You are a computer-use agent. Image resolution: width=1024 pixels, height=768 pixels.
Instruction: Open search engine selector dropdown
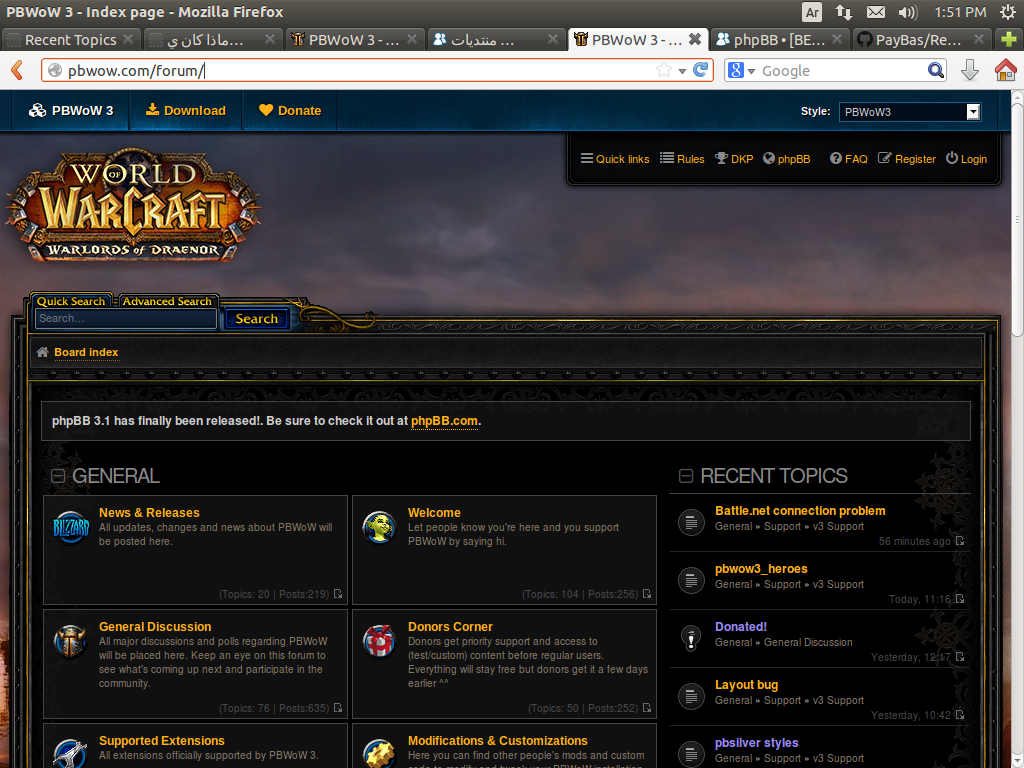(740, 70)
